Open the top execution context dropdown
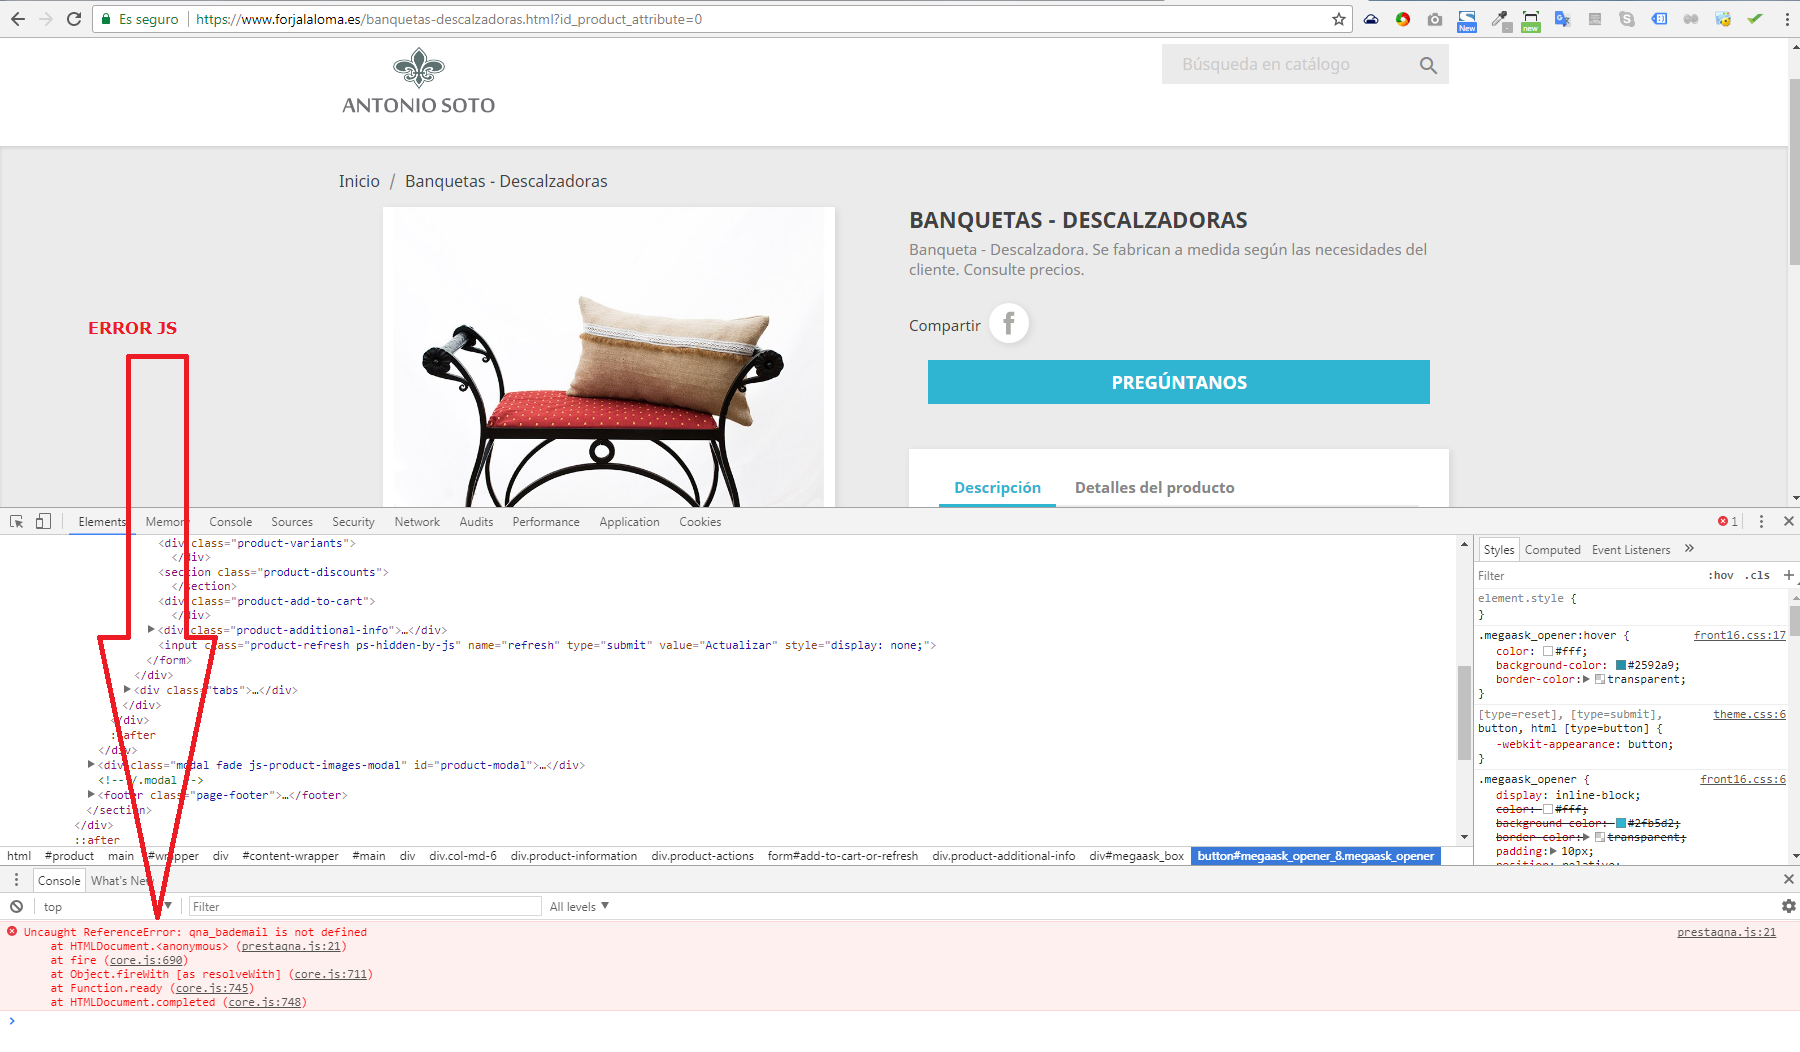Viewport: 1800px width, 1052px height. [x=107, y=906]
